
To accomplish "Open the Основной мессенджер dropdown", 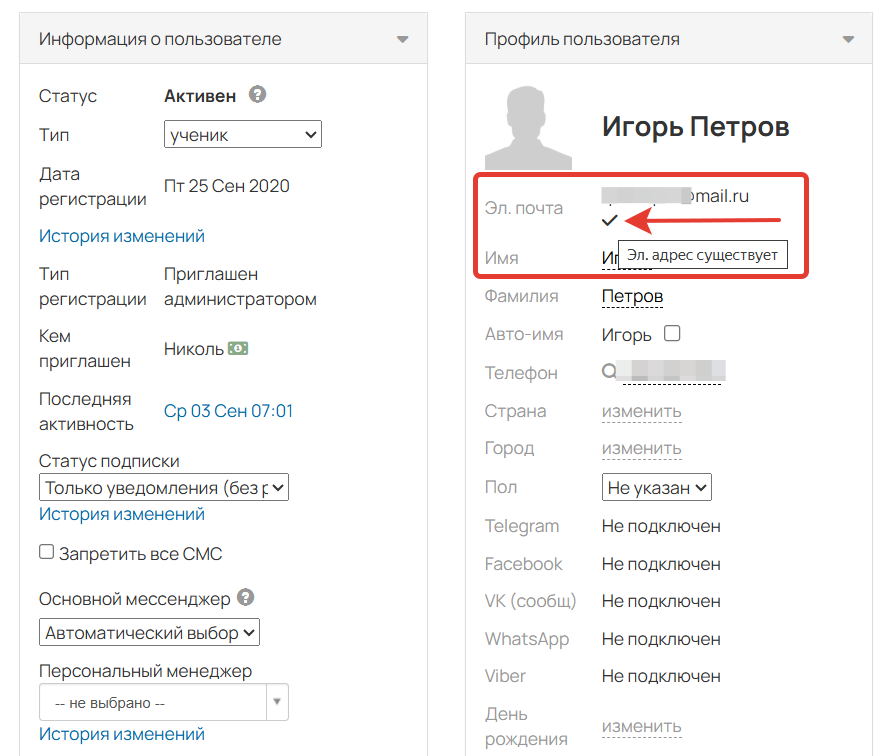I will tap(151, 633).
